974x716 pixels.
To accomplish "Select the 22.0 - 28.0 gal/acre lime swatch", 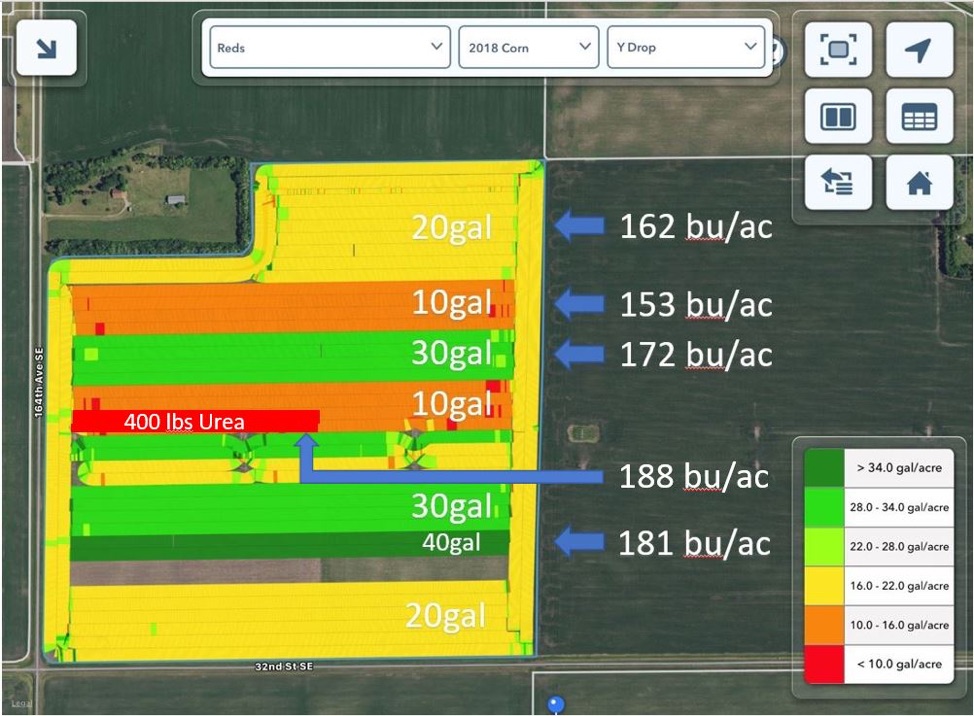I will coord(824,546).
